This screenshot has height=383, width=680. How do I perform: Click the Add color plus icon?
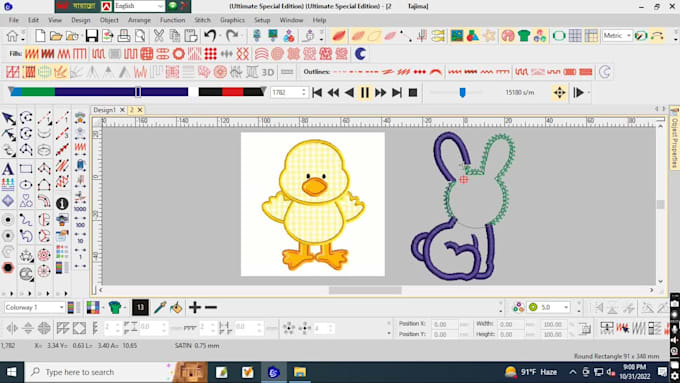(195, 307)
